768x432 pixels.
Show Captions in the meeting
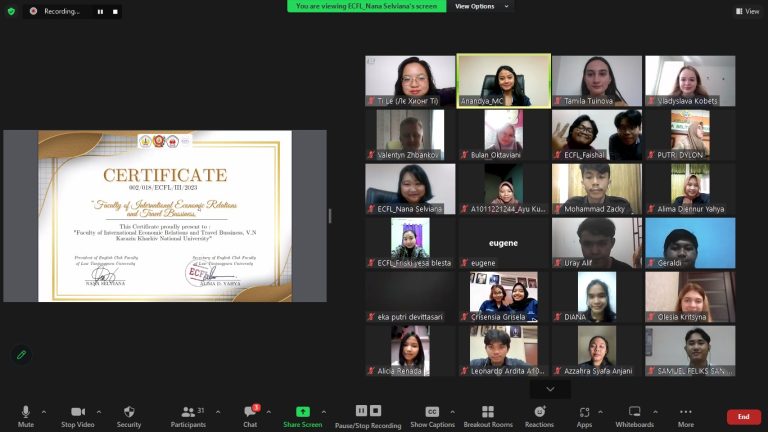click(432, 415)
